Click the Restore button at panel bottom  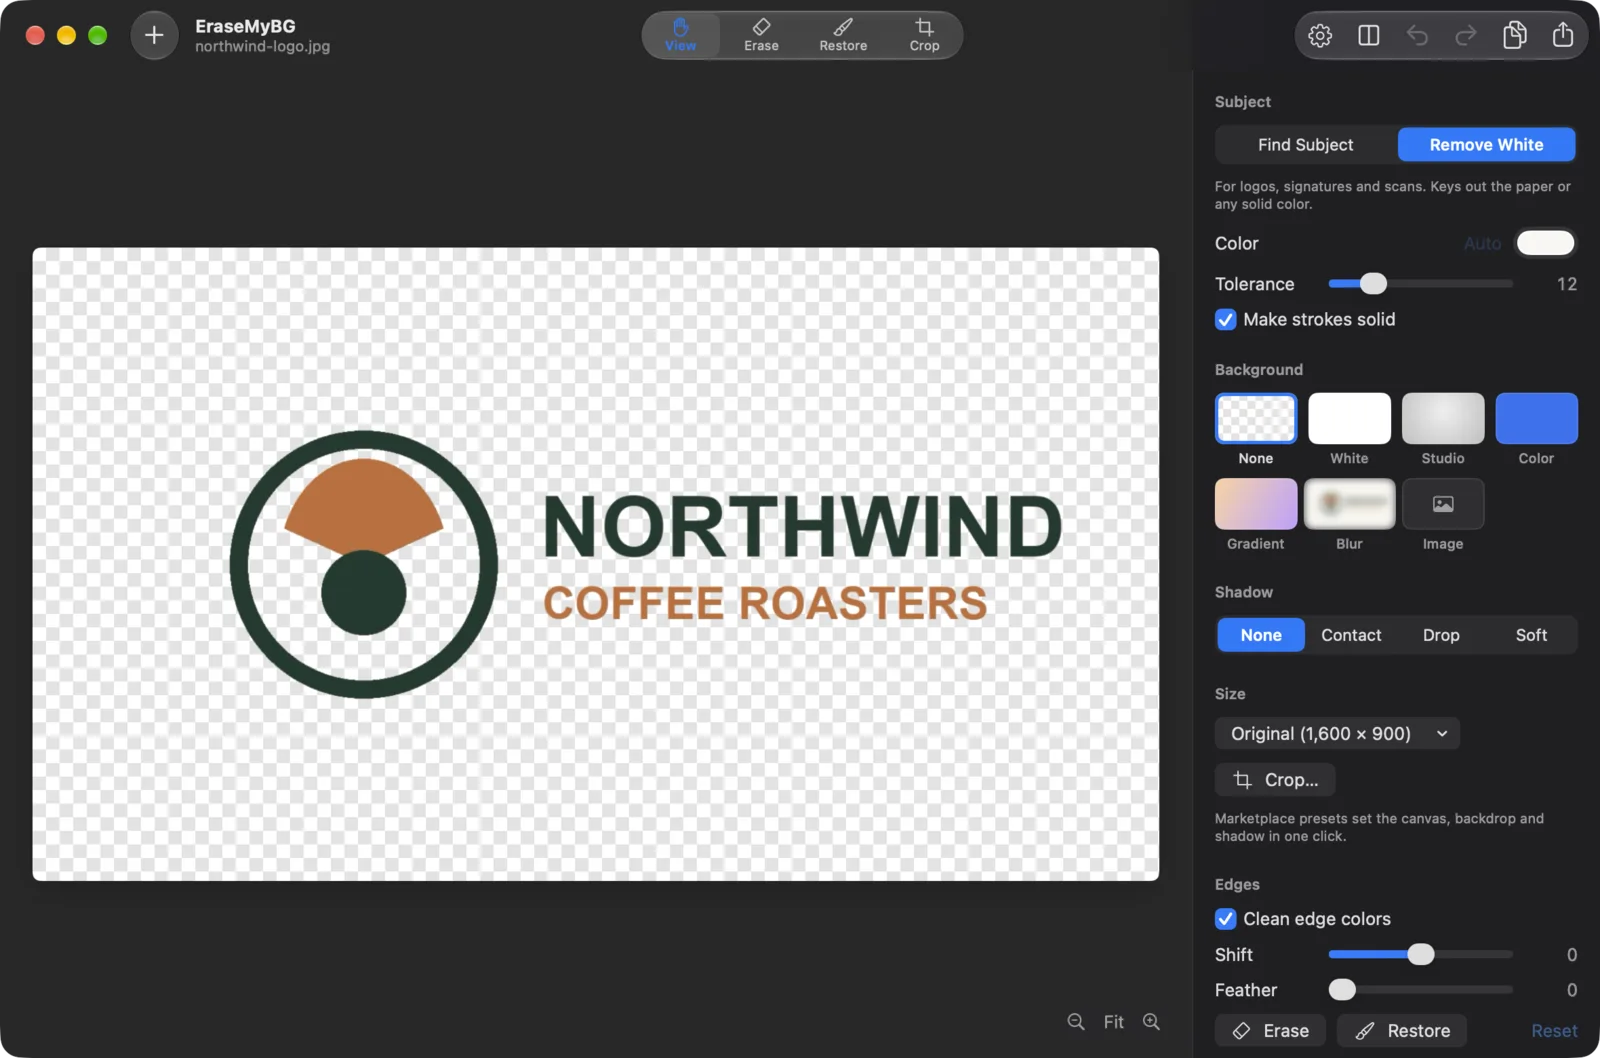1402,1030
